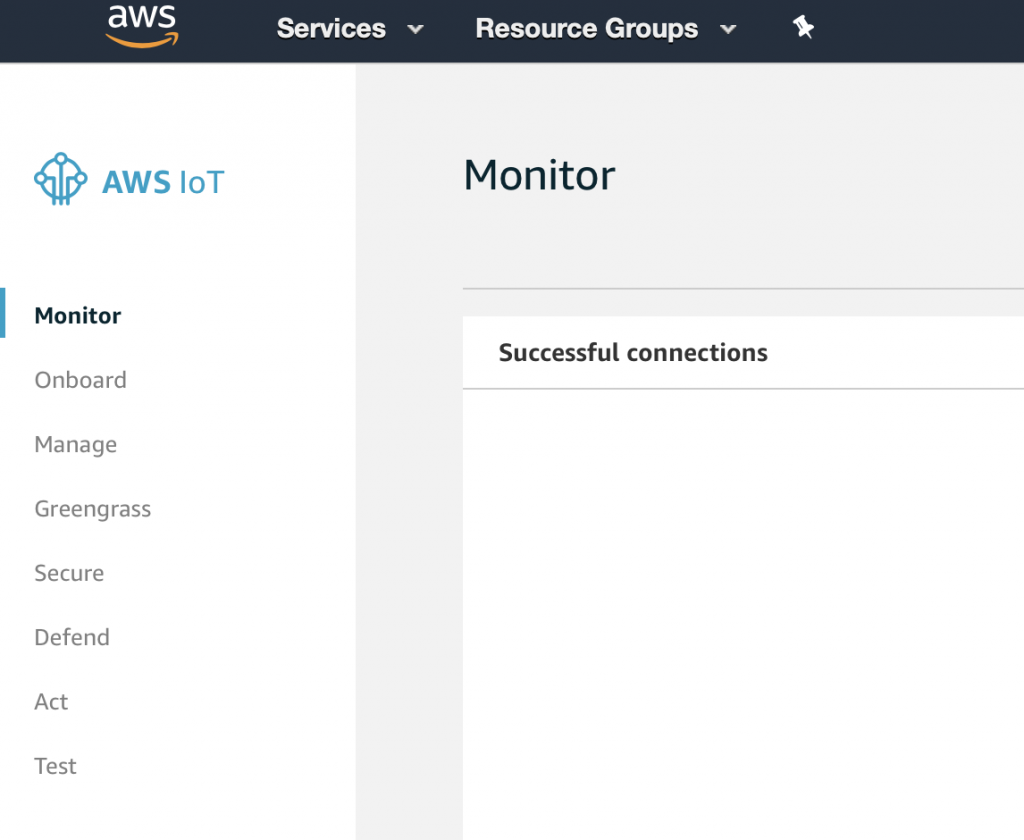Open the Onboard section in the sidebar

80,380
